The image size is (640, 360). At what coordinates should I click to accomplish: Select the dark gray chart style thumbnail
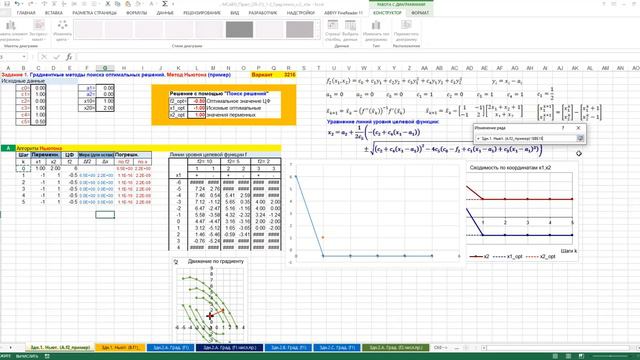coord(239,30)
